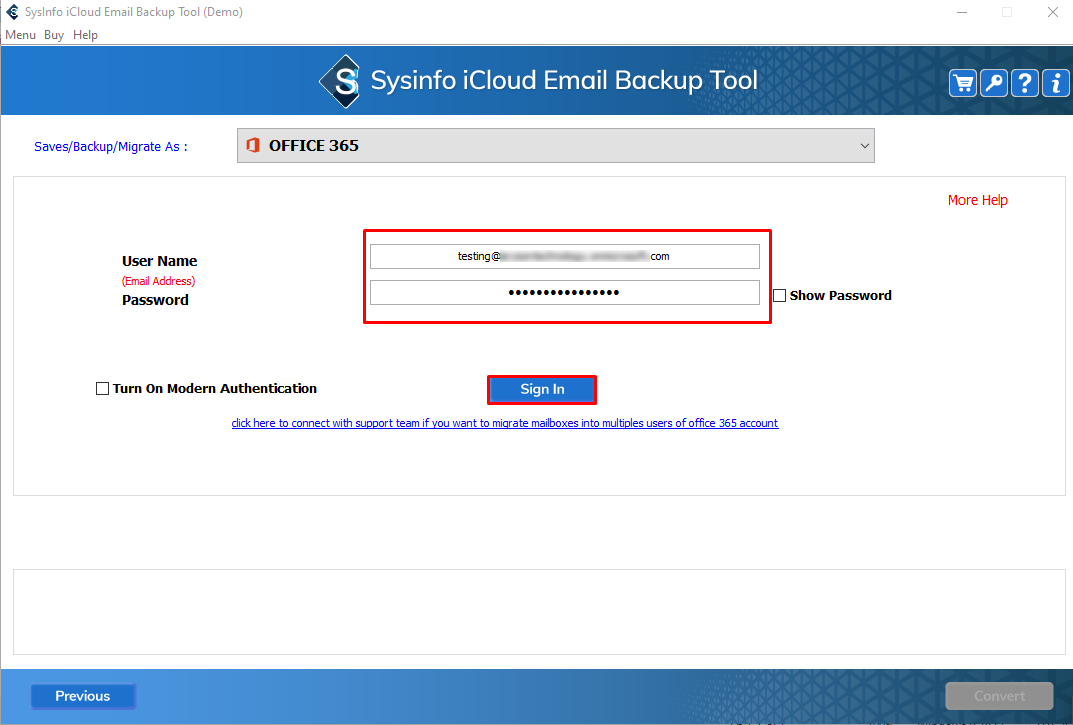This screenshot has height=725, width=1073.
Task: Expand the Saves/Backup/Migrate As dropdown arrow
Action: tap(864, 146)
